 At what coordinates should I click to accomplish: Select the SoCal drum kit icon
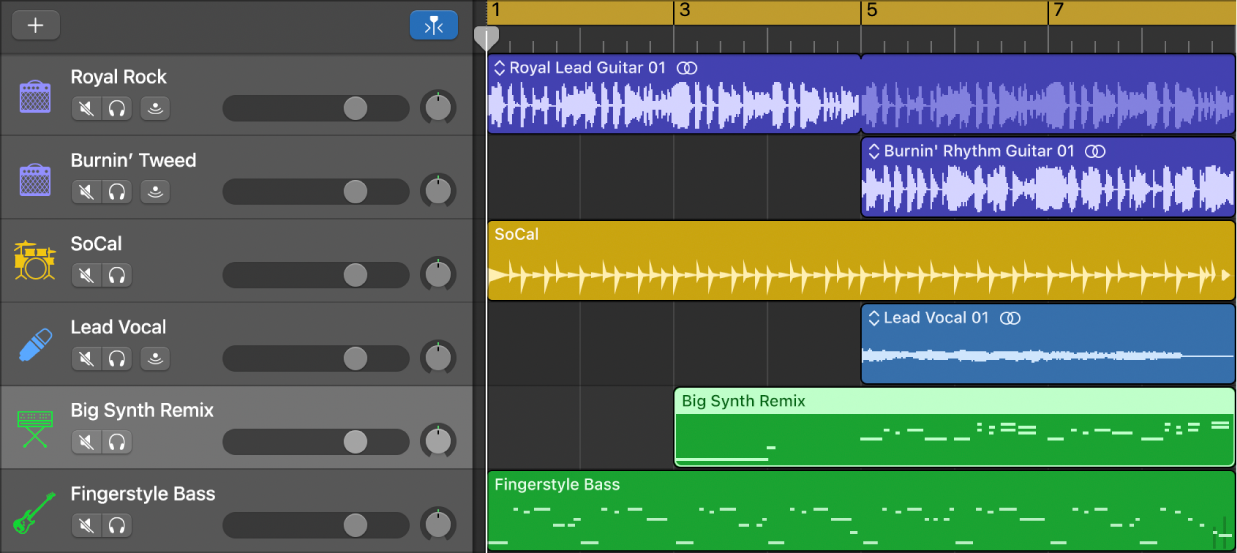click(x=35, y=261)
